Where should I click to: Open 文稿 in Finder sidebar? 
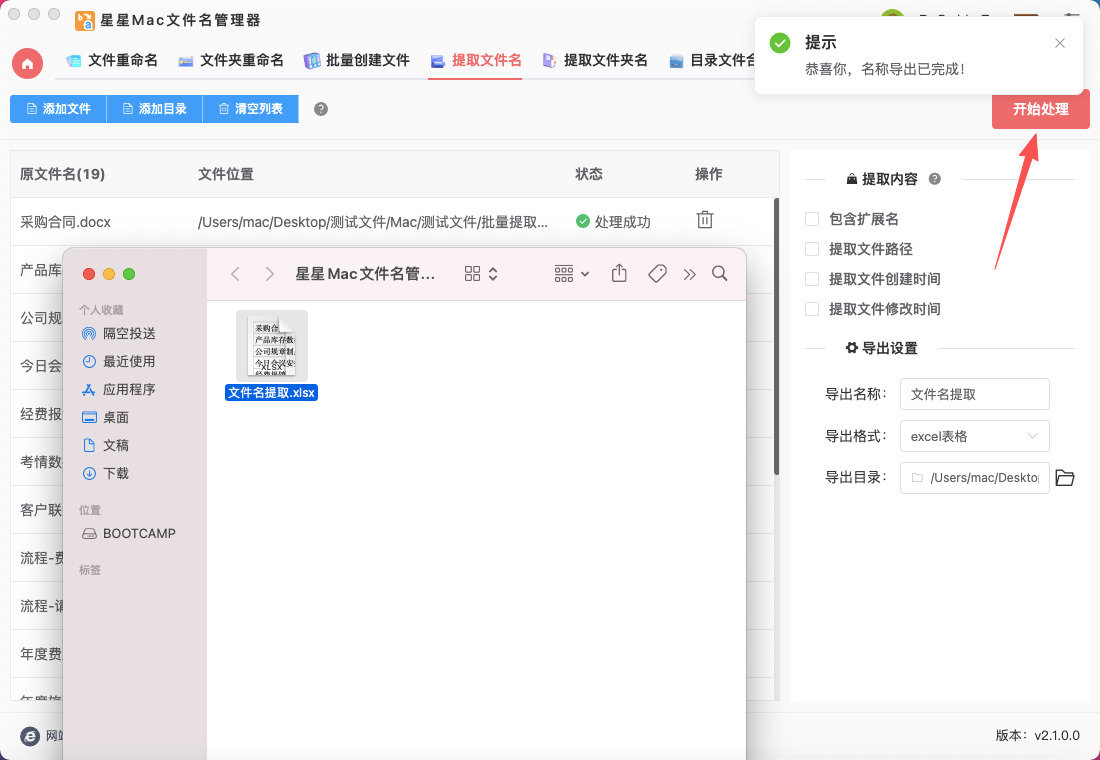coord(106,446)
